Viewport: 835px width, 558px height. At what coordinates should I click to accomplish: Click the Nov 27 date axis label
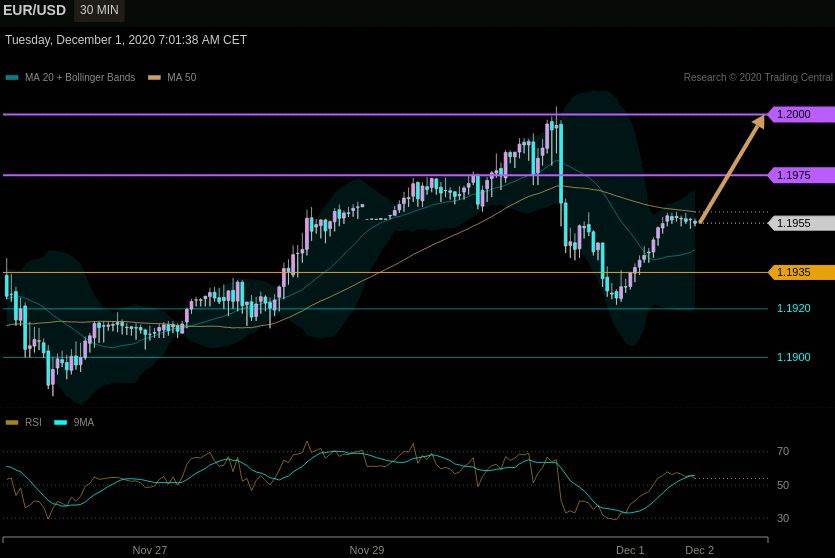tap(150, 550)
